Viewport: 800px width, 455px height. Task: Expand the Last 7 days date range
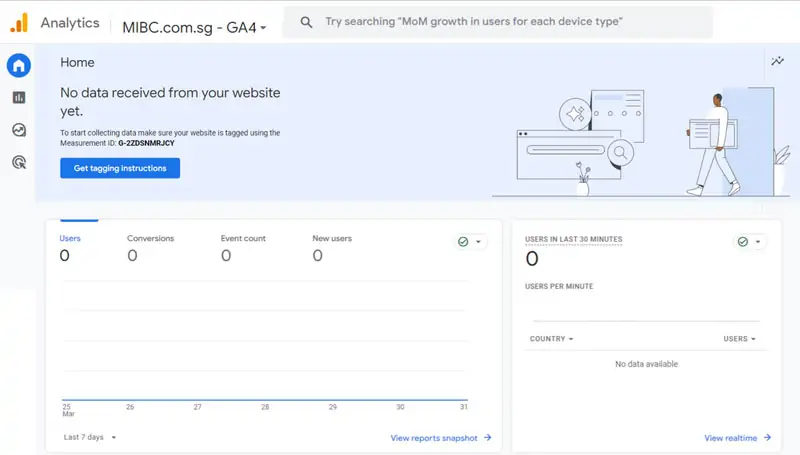pyautogui.click(x=90, y=437)
